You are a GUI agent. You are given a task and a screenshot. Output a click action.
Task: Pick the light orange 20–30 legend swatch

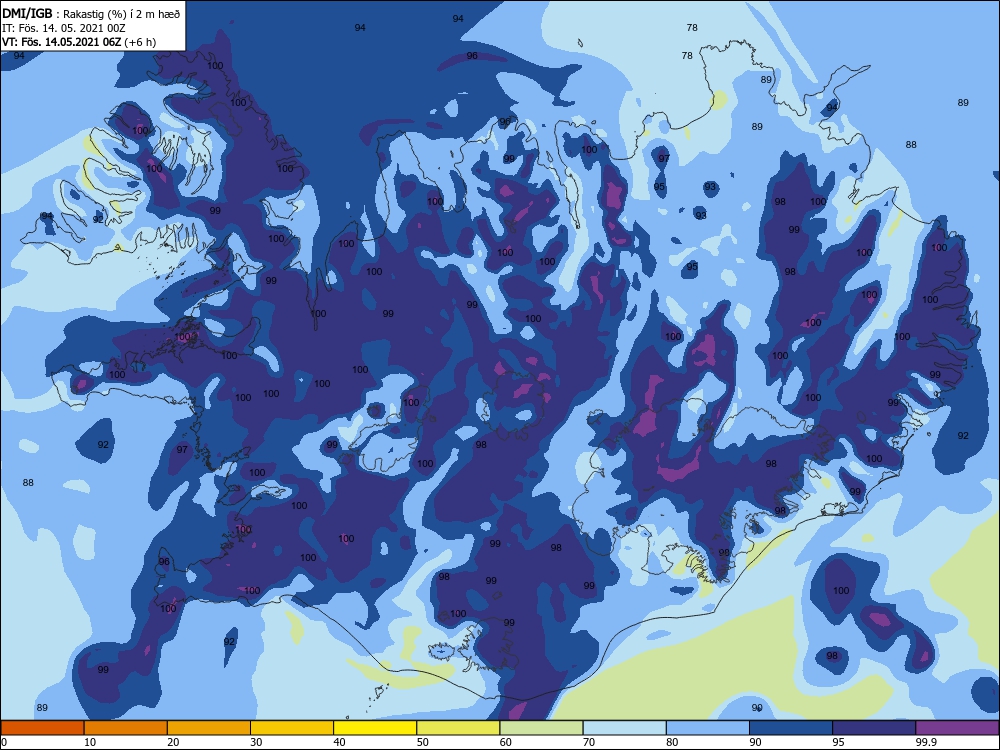(x=209, y=728)
